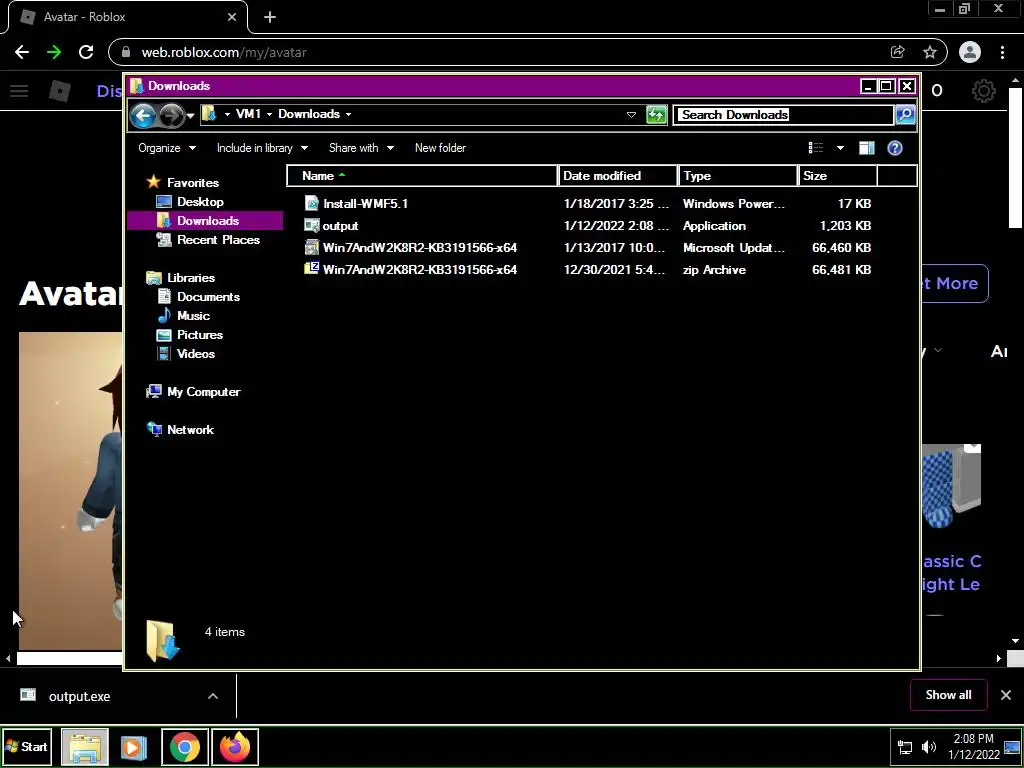Open Windows Explorer taskbar icon
Viewport: 1024px width, 768px height.
click(x=85, y=746)
